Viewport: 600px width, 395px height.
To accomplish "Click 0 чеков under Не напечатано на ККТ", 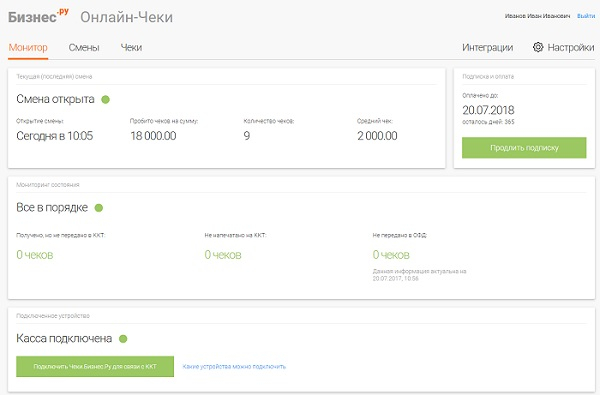I will (x=223, y=255).
